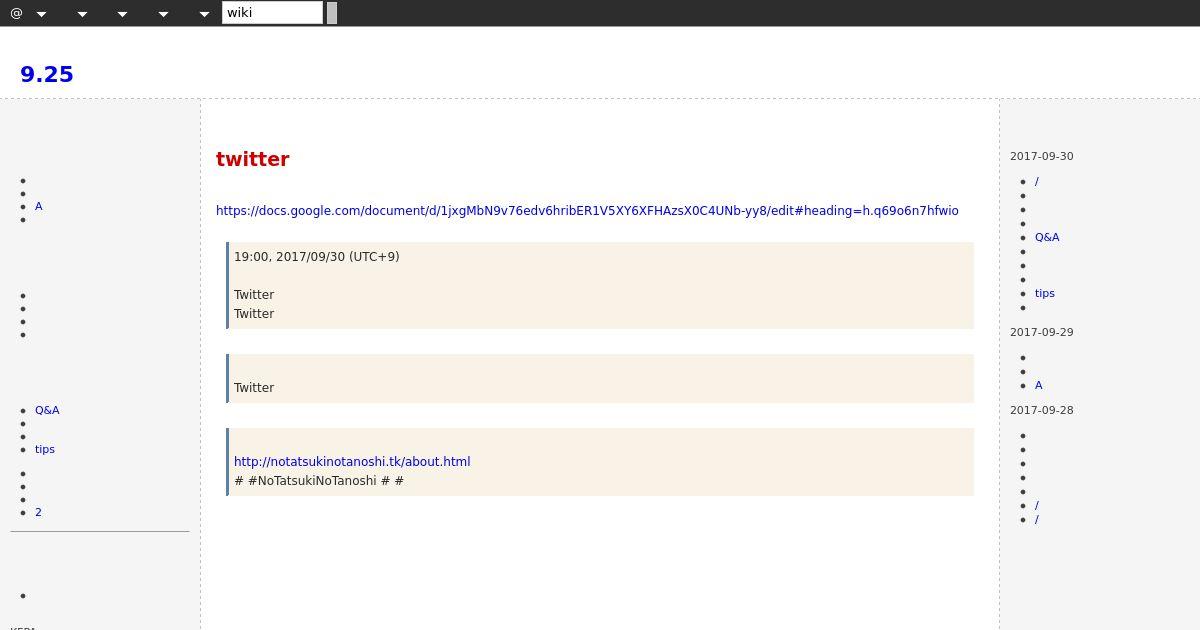Select the 2017-09-30 date heading

click(1042, 157)
